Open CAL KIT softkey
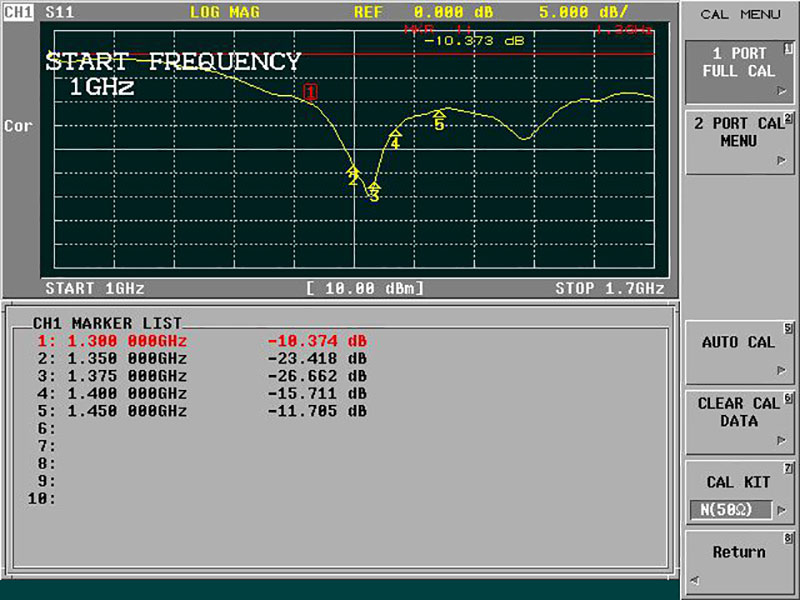 coord(739,492)
